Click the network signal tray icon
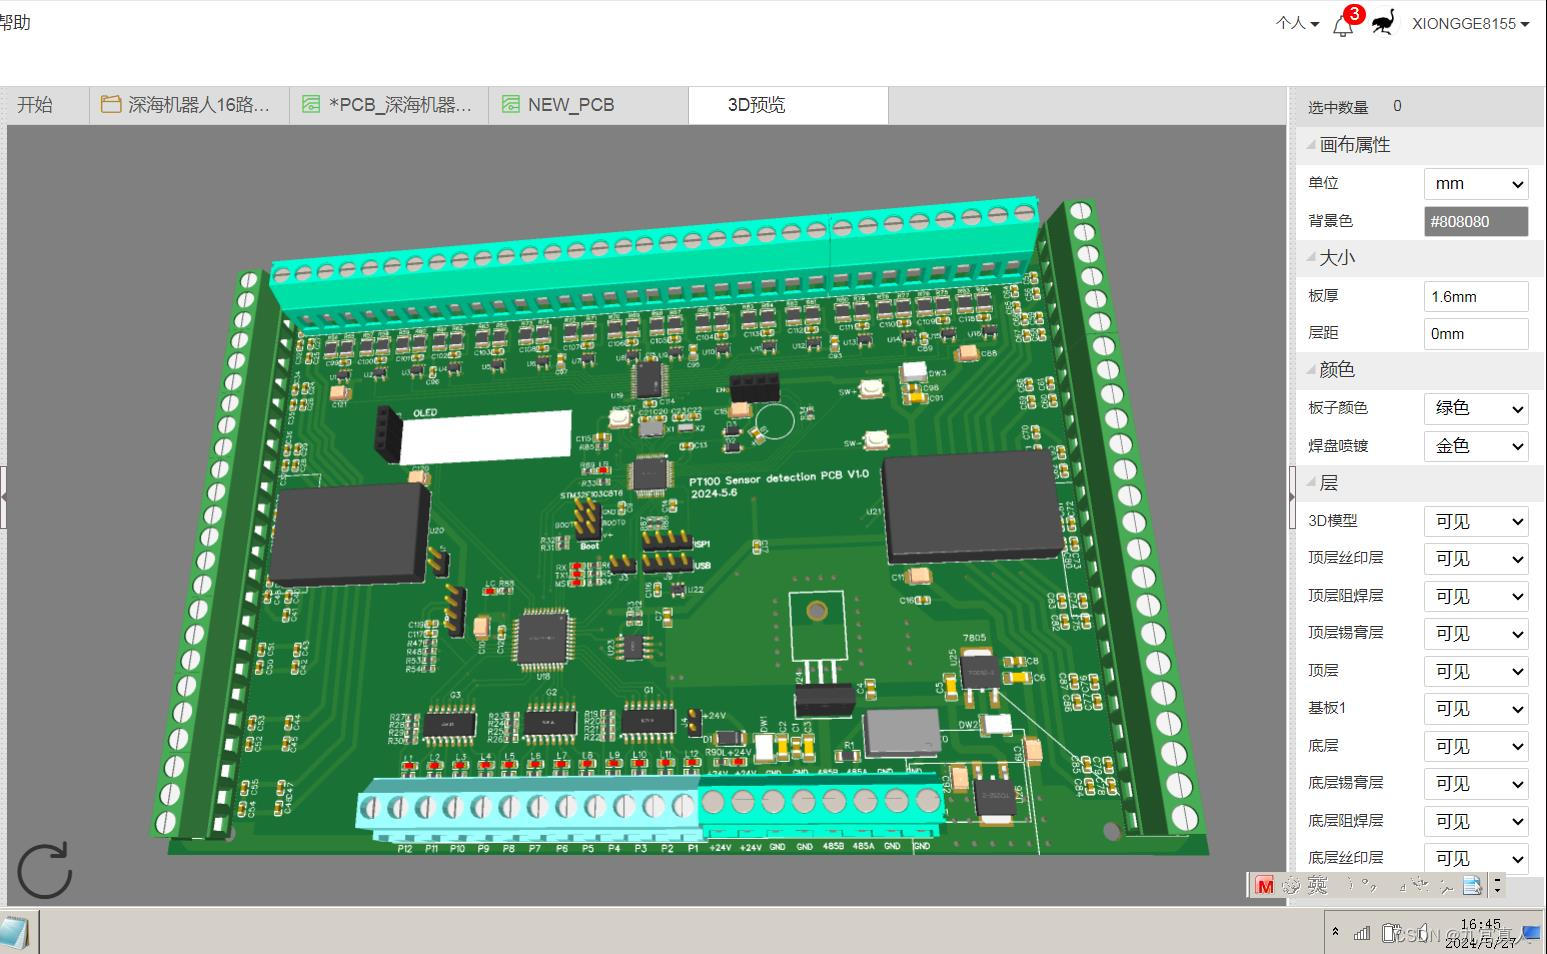The image size is (1547, 954). click(x=1361, y=933)
